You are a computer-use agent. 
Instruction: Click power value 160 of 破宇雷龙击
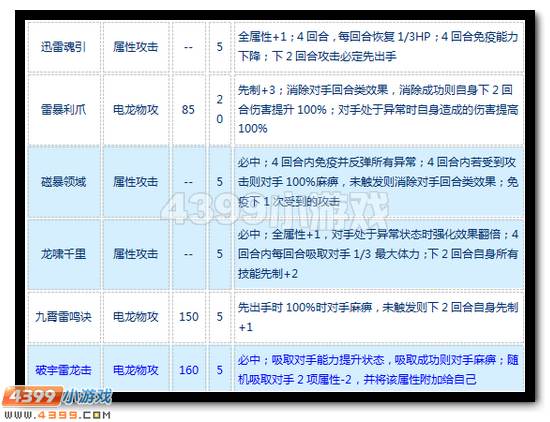pyautogui.click(x=189, y=370)
